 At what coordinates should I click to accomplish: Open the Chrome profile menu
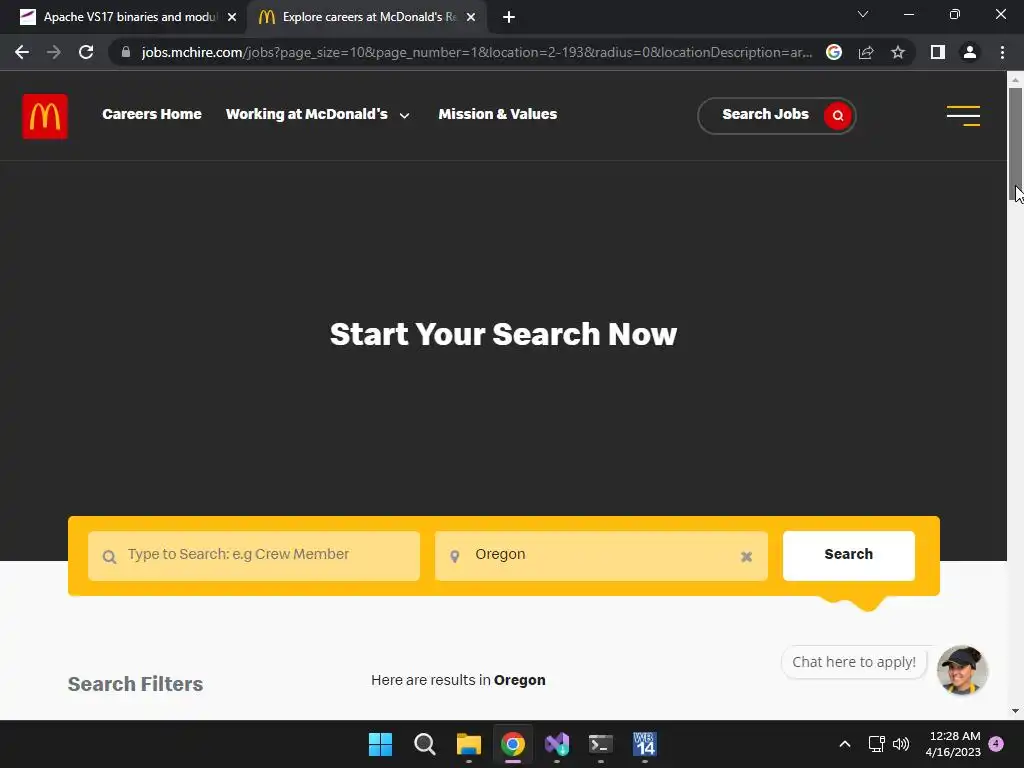tap(970, 52)
